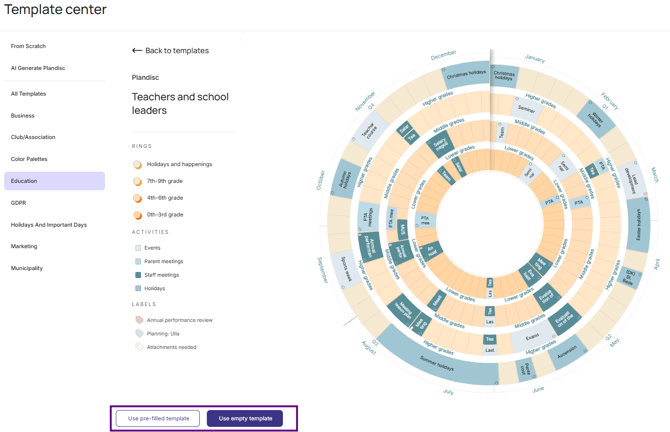670x432 pixels.
Task: Select AI Generate Plandisc option
Action: 38,68
